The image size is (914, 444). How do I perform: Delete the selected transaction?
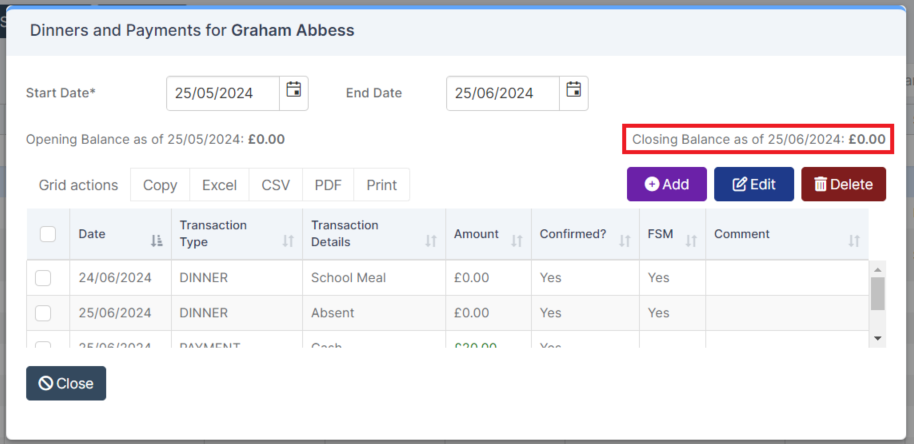coord(843,184)
